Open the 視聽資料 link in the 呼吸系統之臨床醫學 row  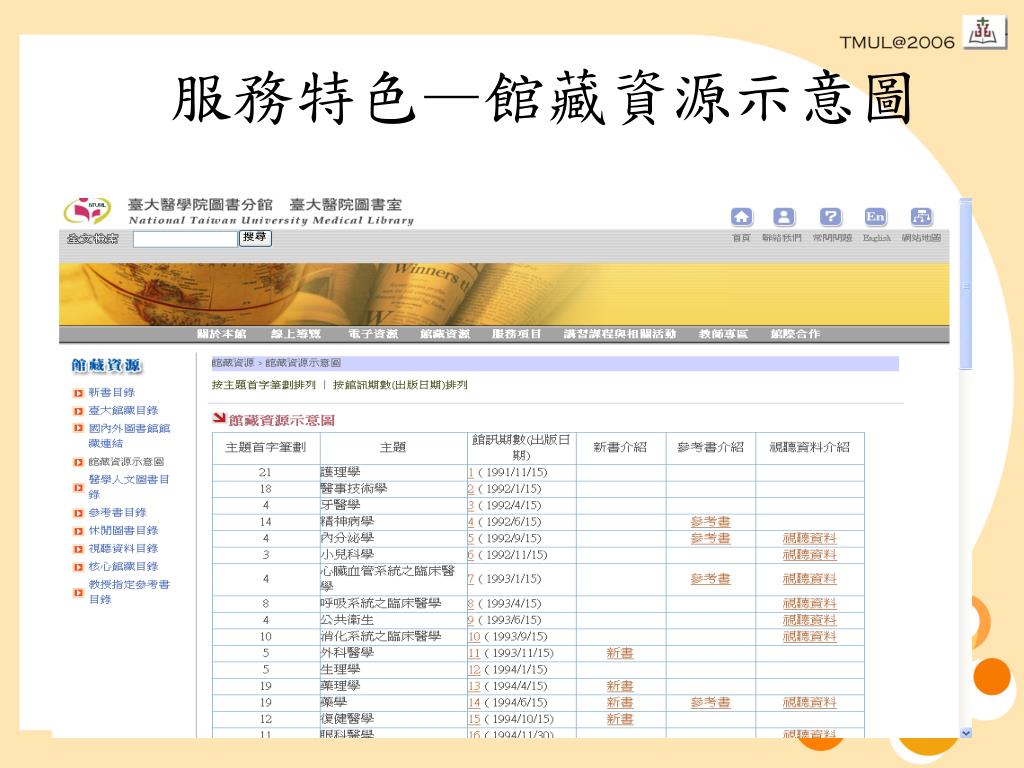coord(810,603)
